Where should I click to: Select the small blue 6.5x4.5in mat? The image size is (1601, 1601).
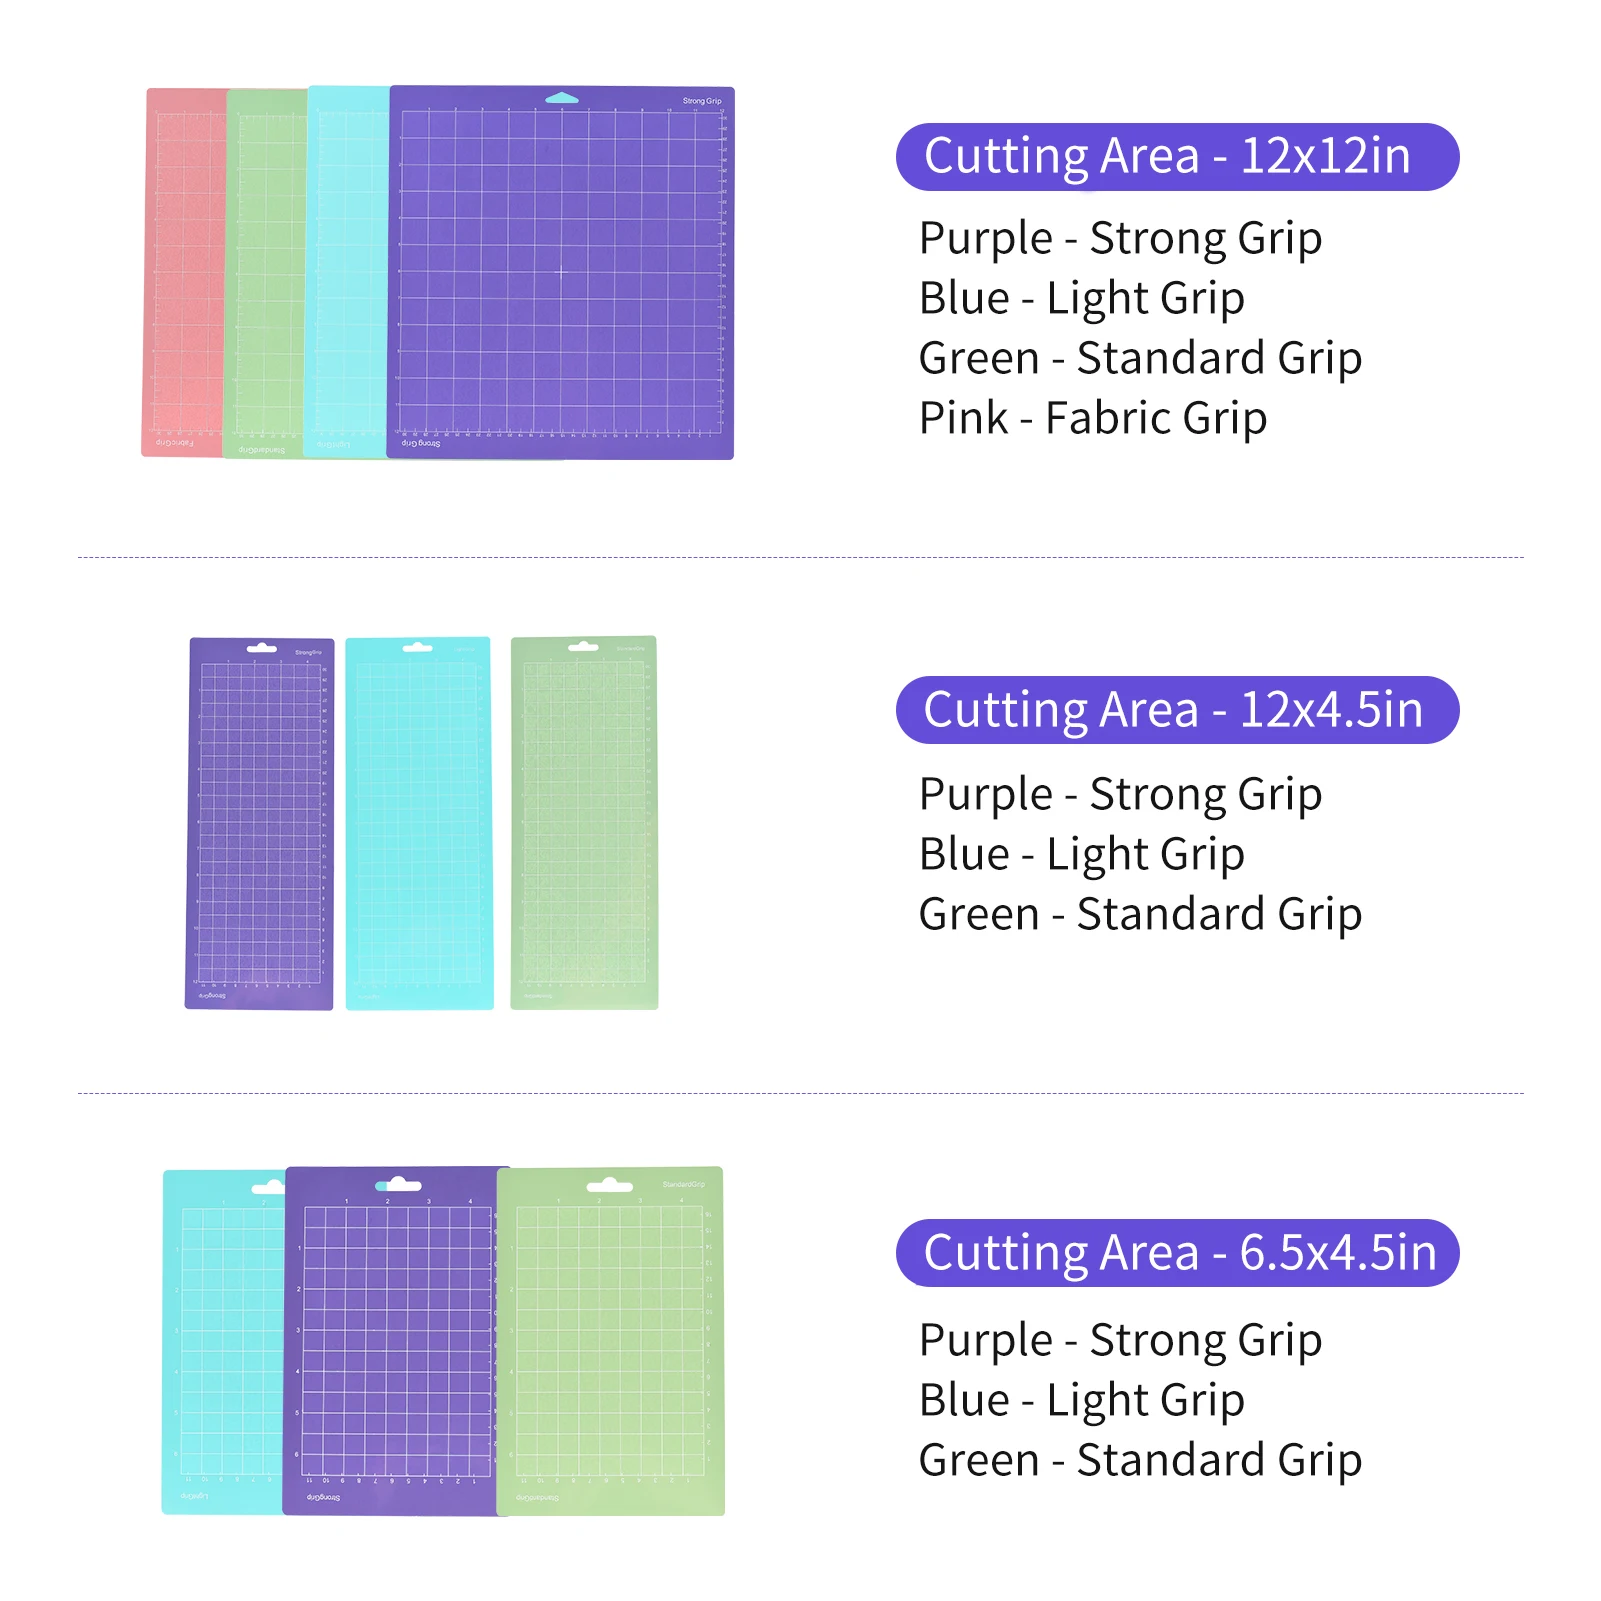click(224, 1342)
